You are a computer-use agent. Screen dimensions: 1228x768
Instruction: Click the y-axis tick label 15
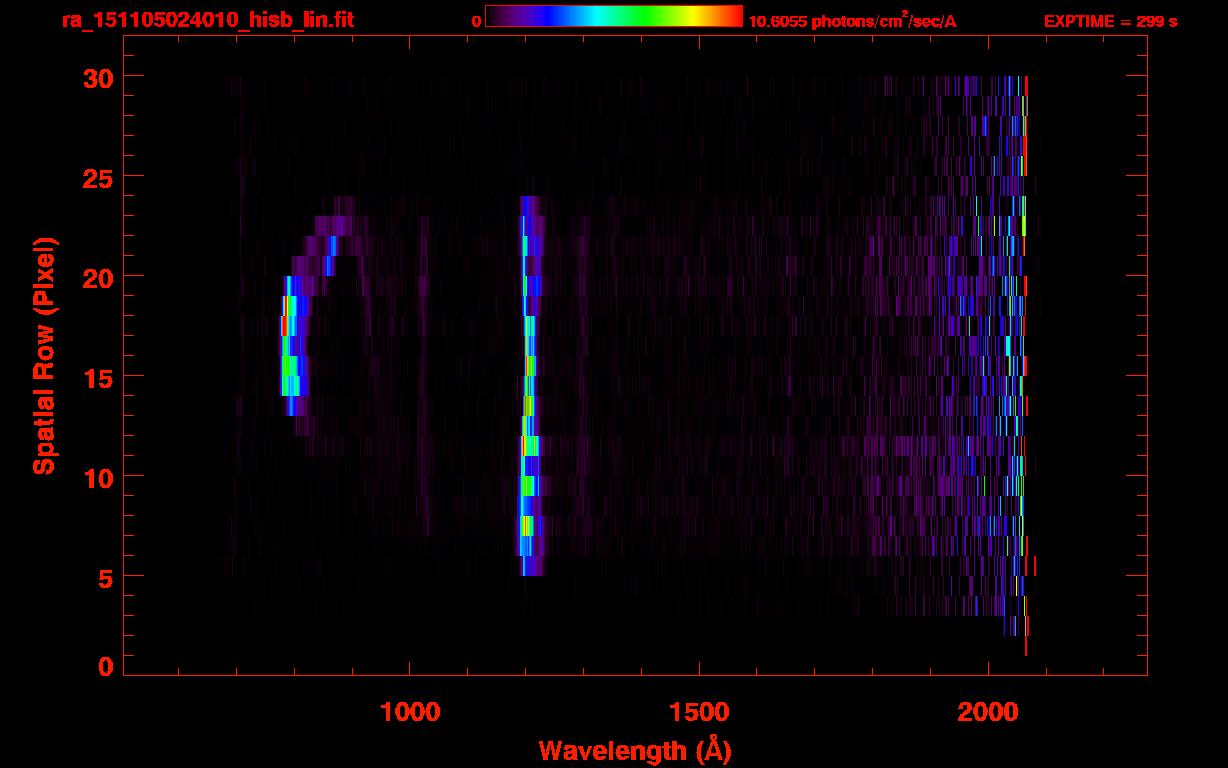pyautogui.click(x=98, y=377)
